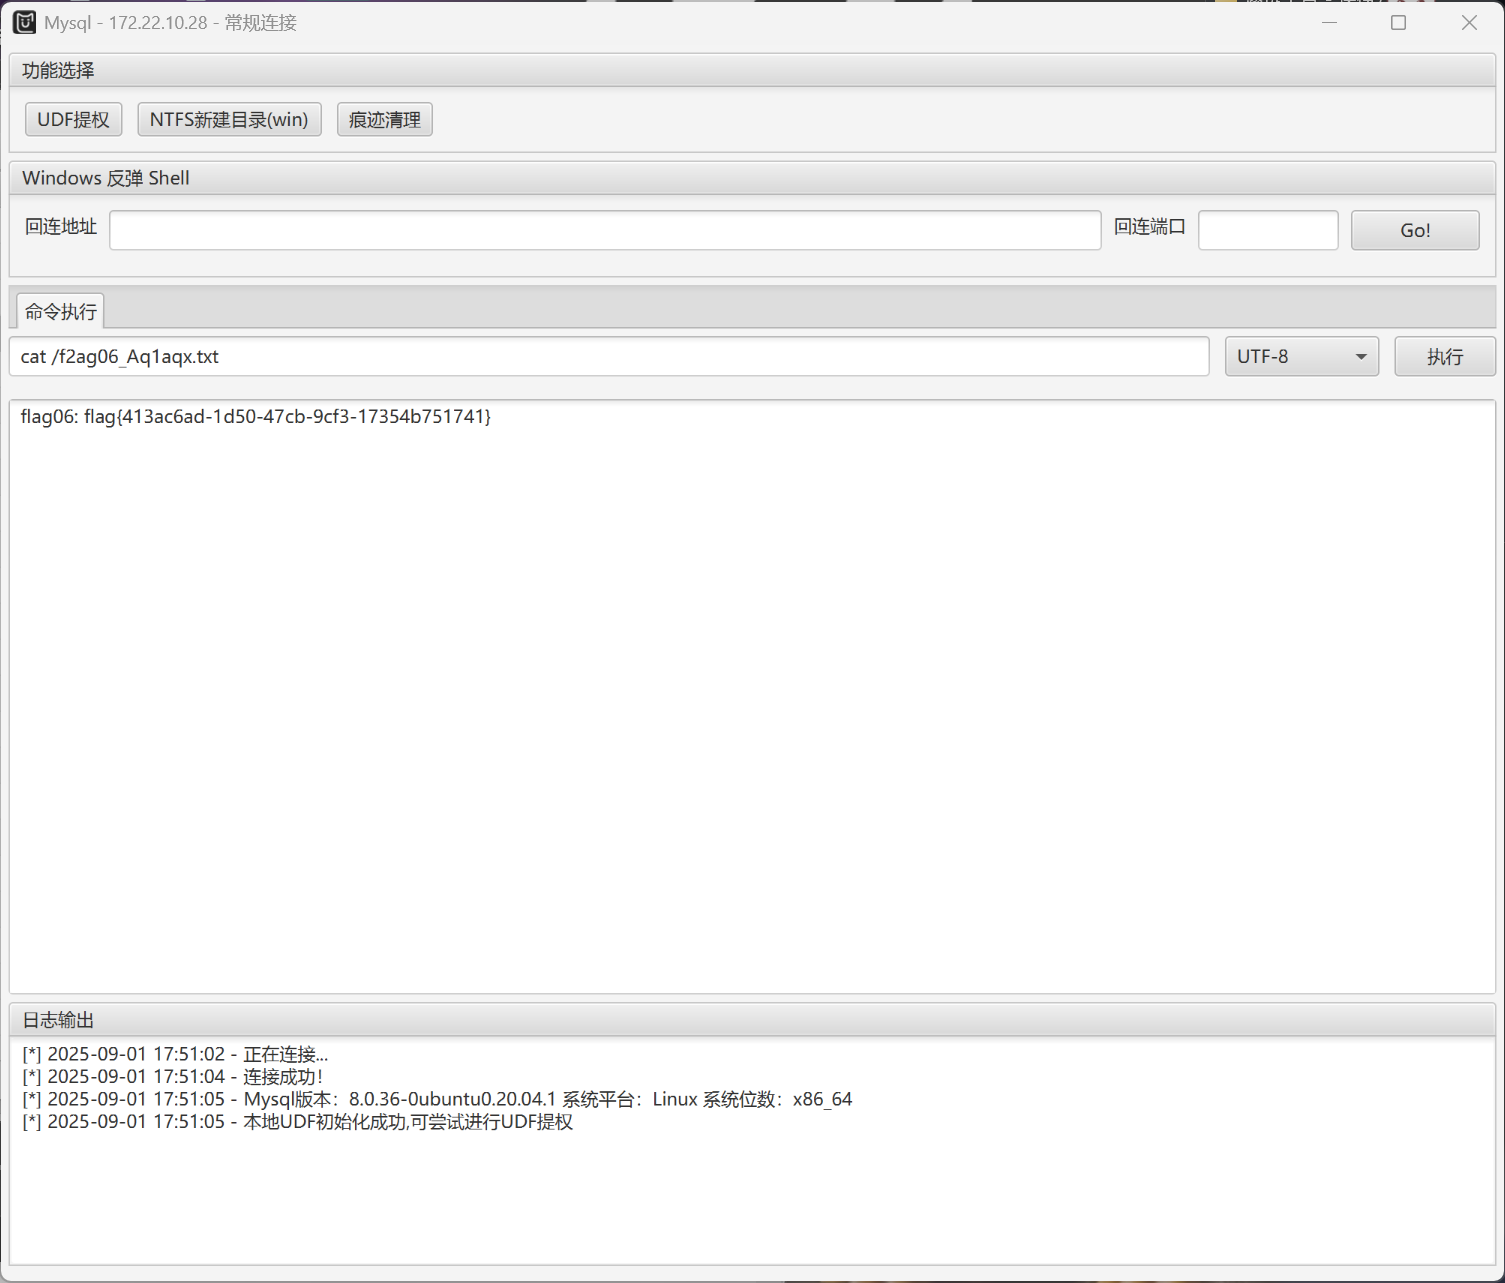Click the flag06 output line
This screenshot has height=1283, width=1505.
[256, 417]
